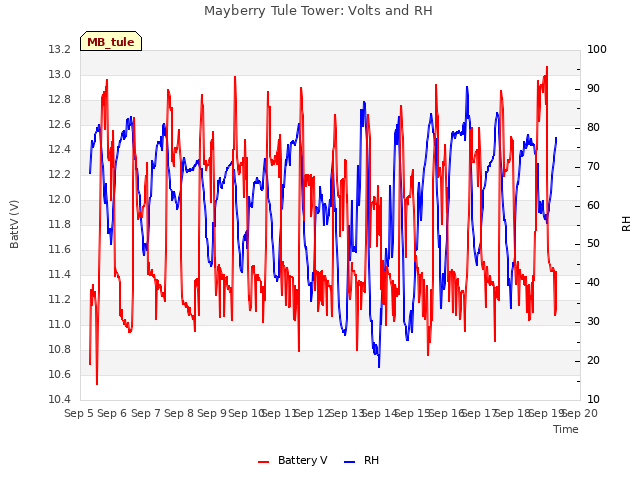Click the 11.8 left axis tick label
640x480 pixels.
click(60, 224)
